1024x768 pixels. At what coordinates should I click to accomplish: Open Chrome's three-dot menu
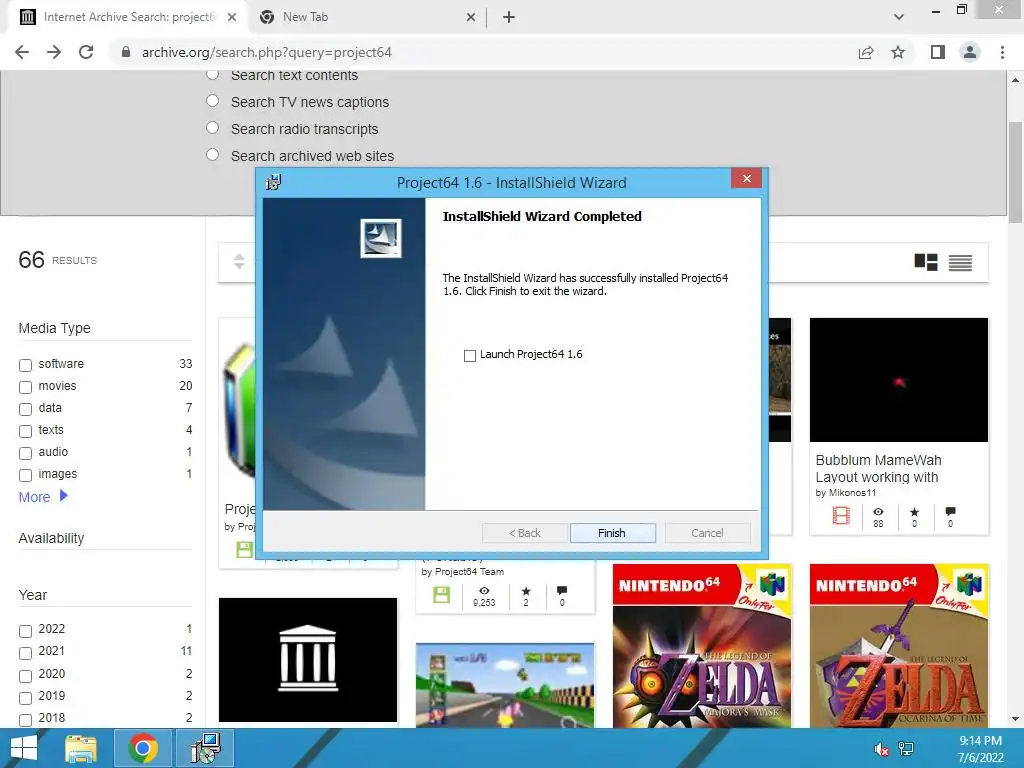[1002, 52]
